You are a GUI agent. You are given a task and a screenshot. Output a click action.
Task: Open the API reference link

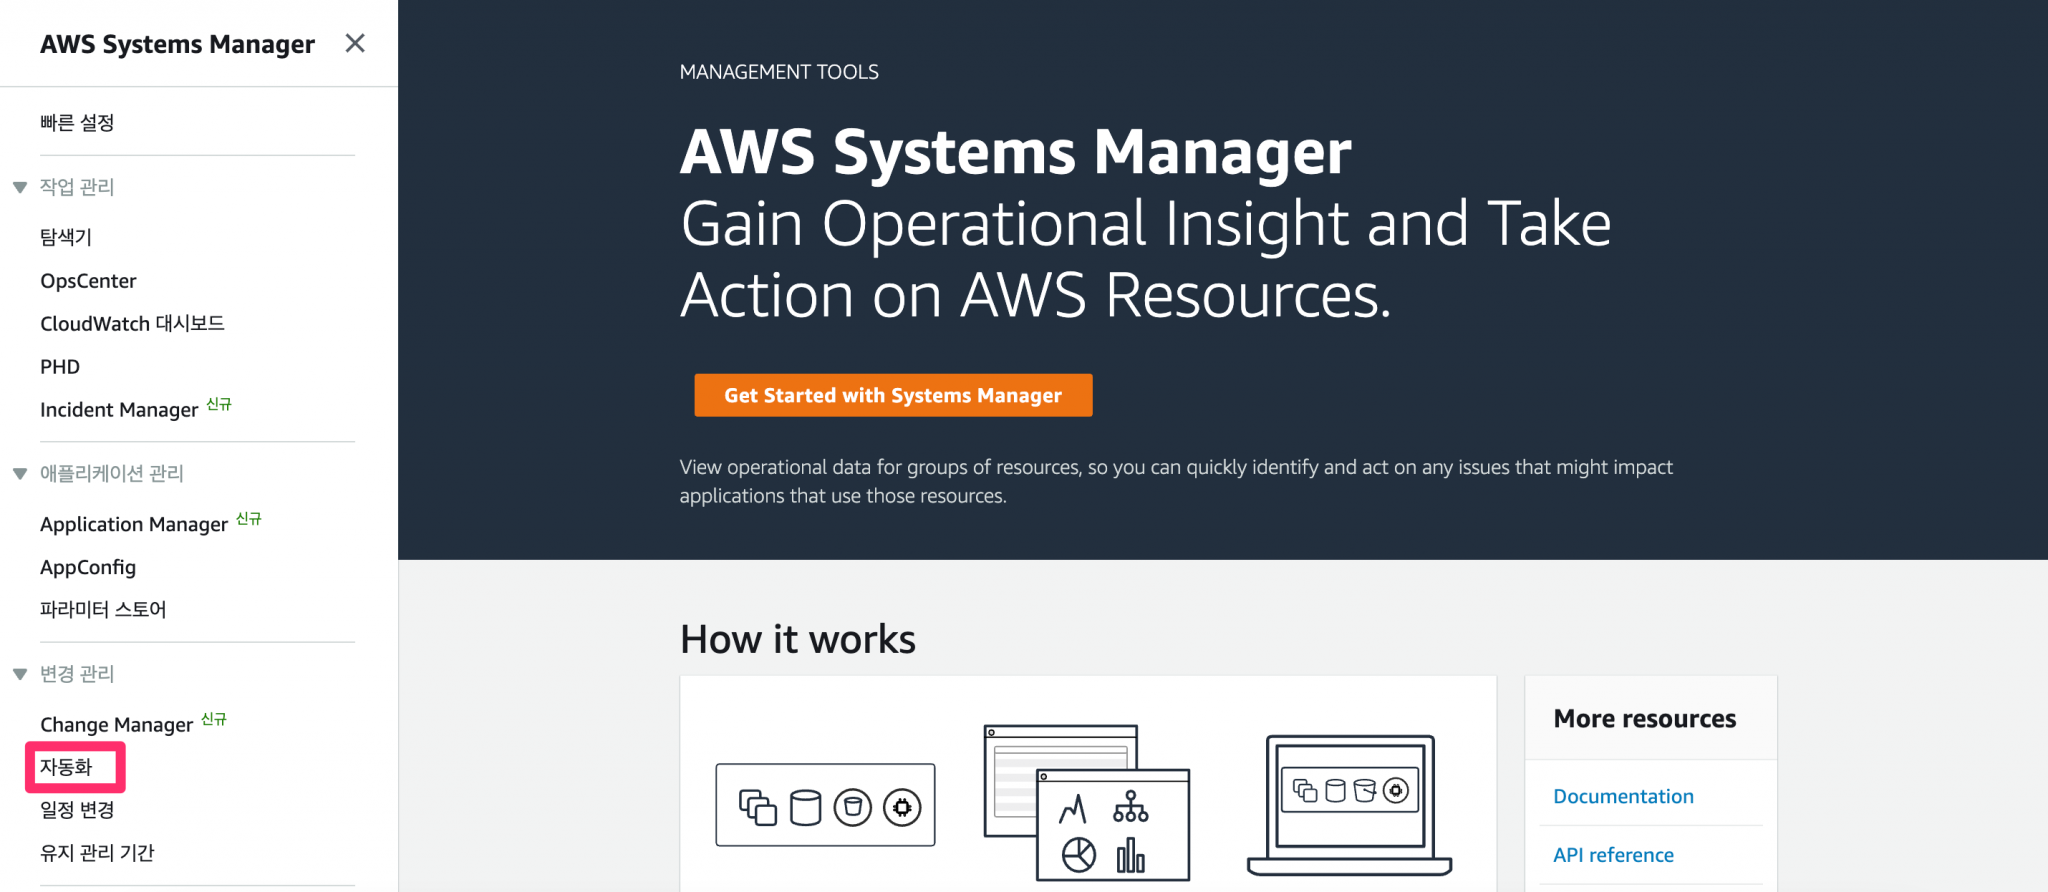(x=1613, y=855)
